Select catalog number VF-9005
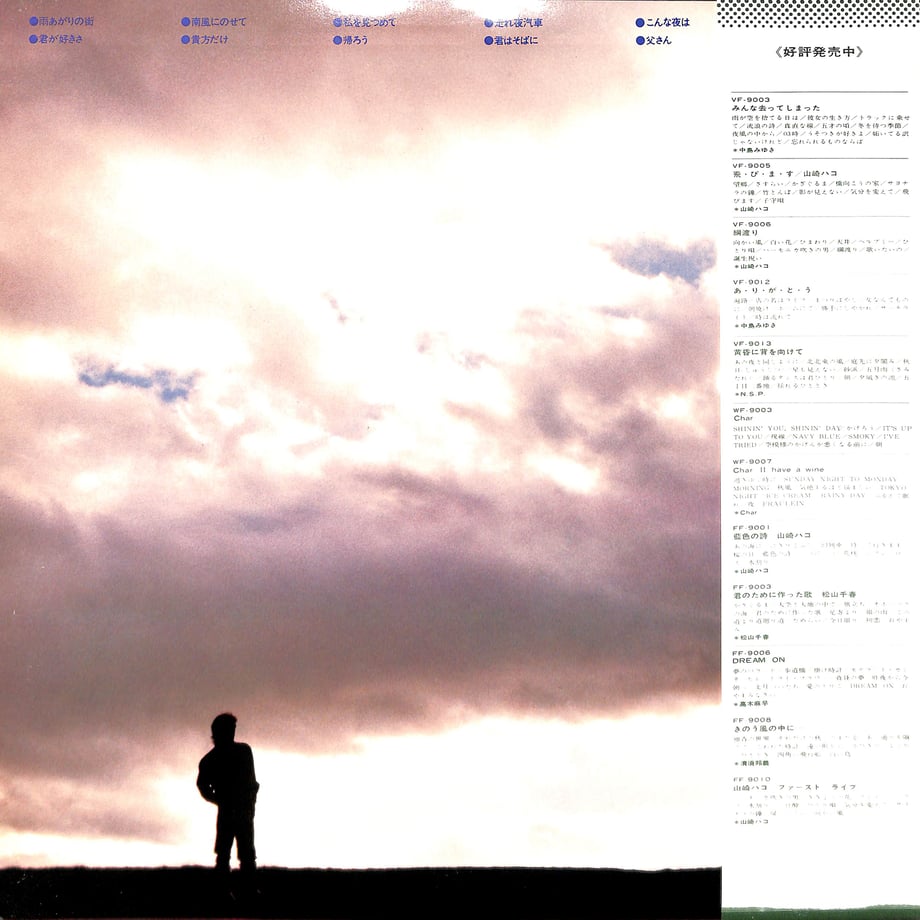Viewport: 920px width, 920px height. pos(751,165)
